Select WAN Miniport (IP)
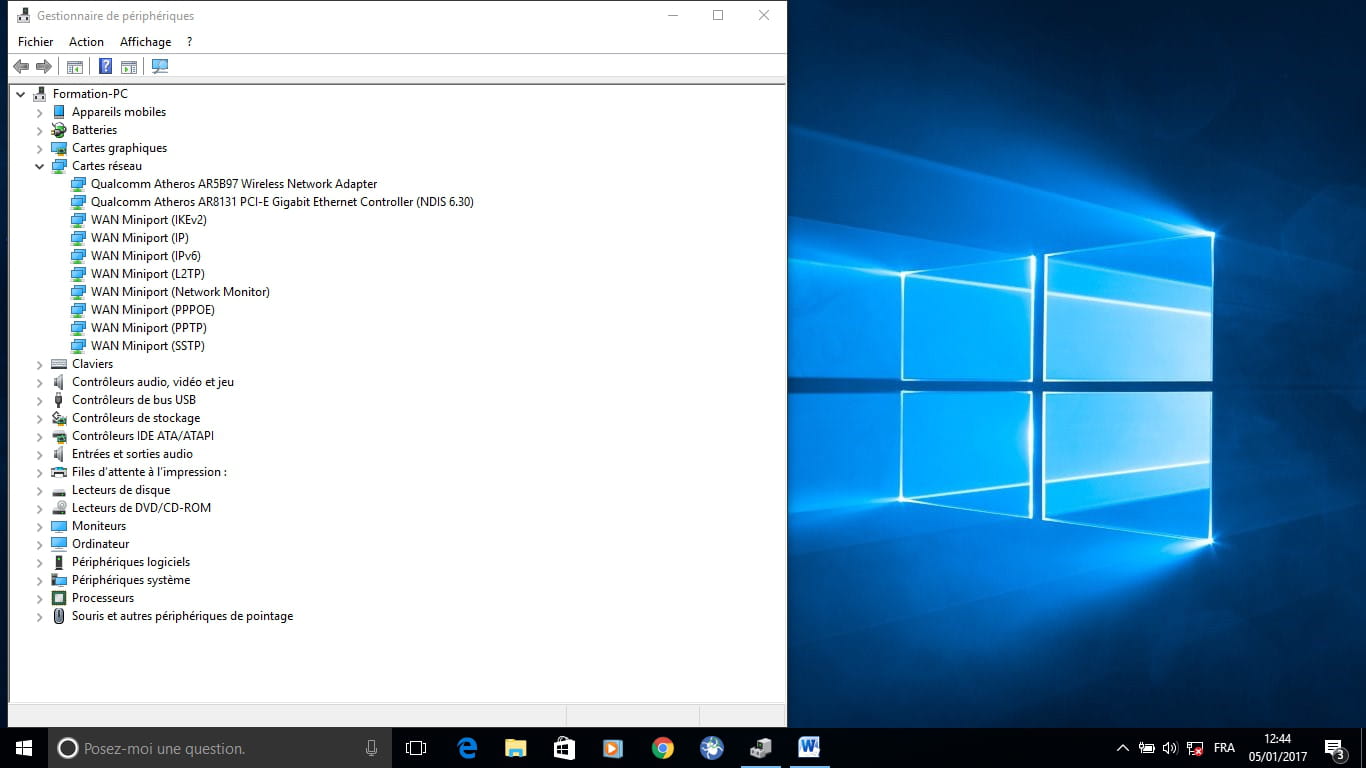The height and width of the screenshot is (768, 1366). click(x=140, y=238)
